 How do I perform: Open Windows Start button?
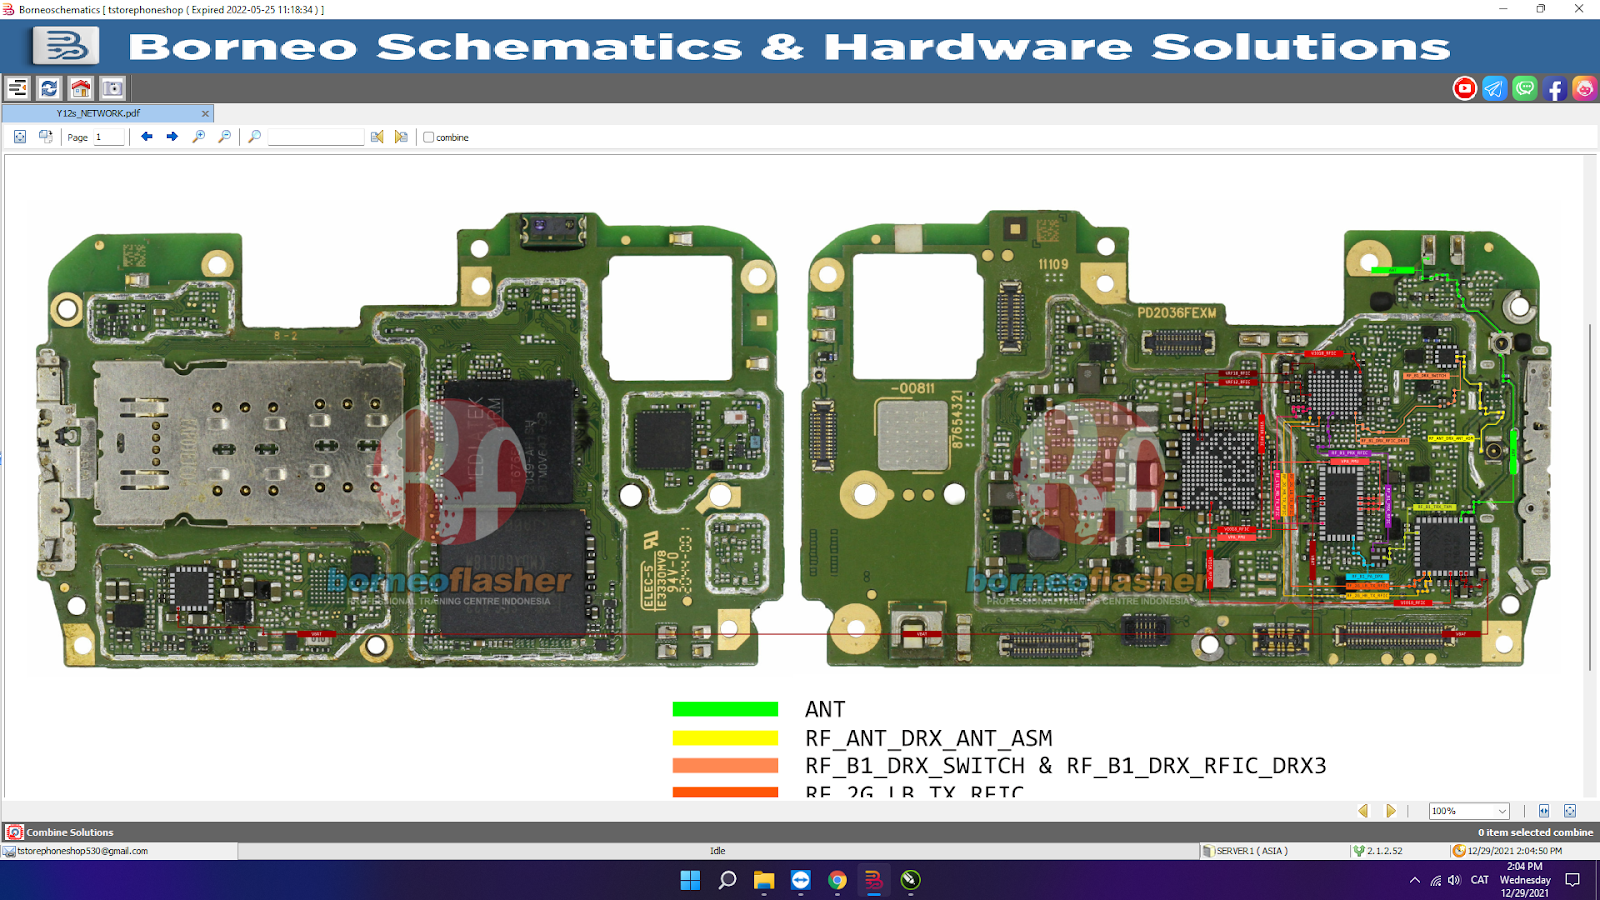[690, 880]
